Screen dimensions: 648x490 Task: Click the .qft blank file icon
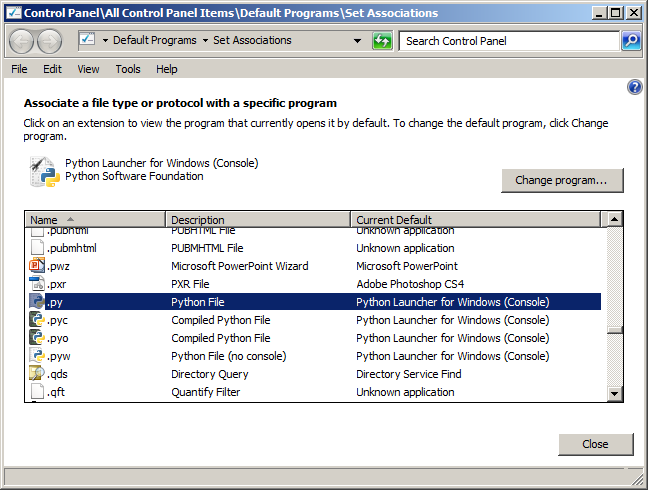(37, 391)
